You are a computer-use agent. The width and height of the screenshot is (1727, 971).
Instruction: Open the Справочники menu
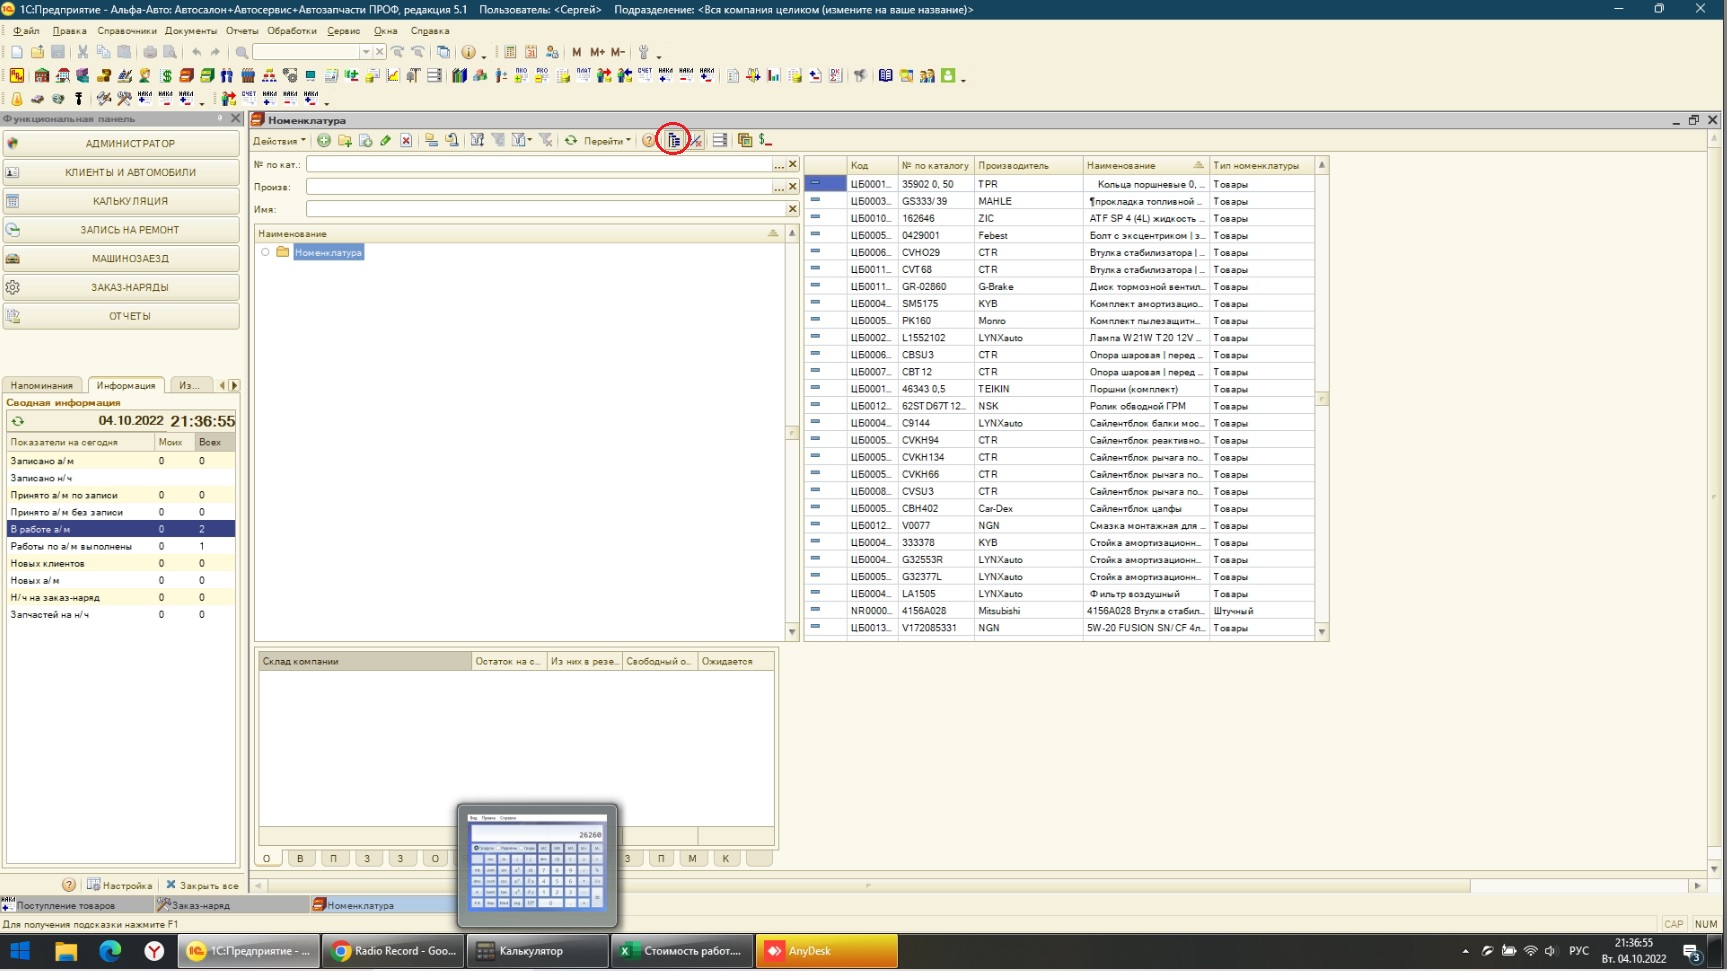click(127, 31)
